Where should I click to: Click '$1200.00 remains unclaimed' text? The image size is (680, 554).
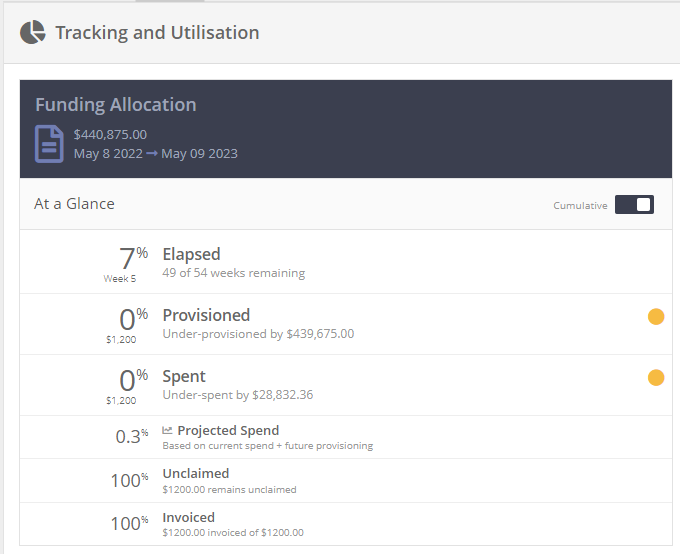click(229, 490)
